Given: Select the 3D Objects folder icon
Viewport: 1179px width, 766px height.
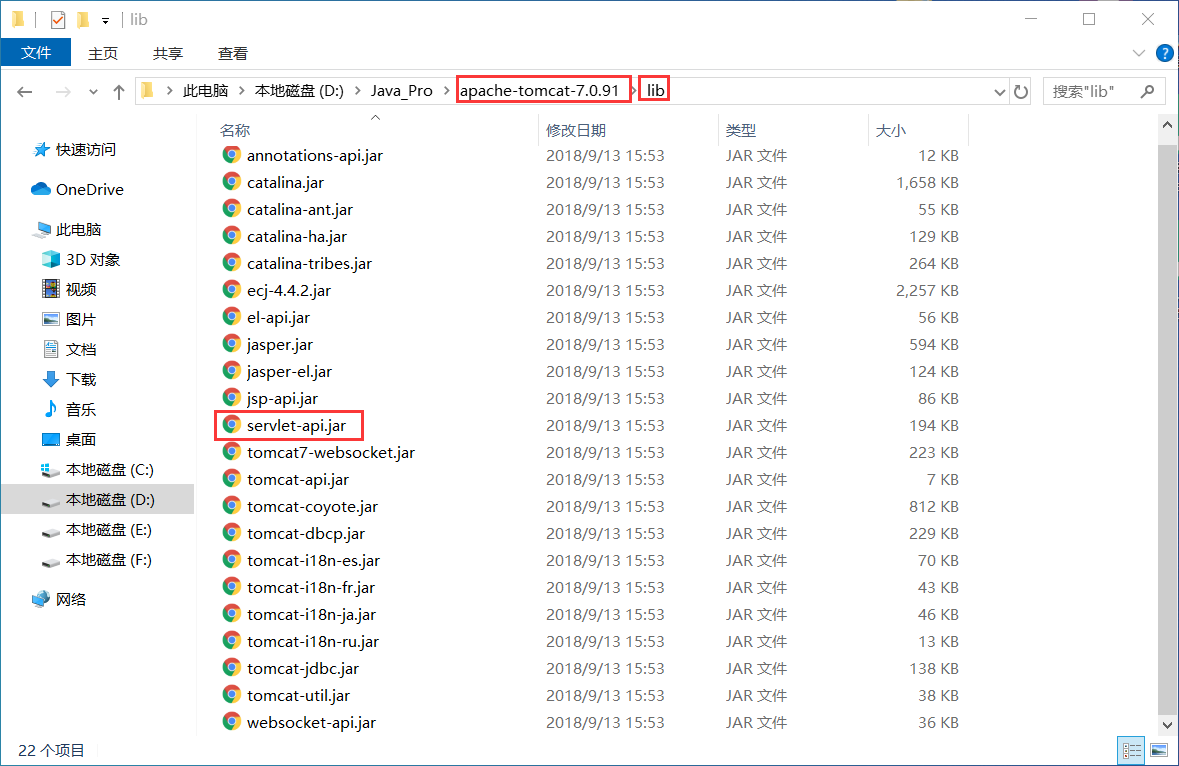Looking at the screenshot, I should click(x=50, y=259).
